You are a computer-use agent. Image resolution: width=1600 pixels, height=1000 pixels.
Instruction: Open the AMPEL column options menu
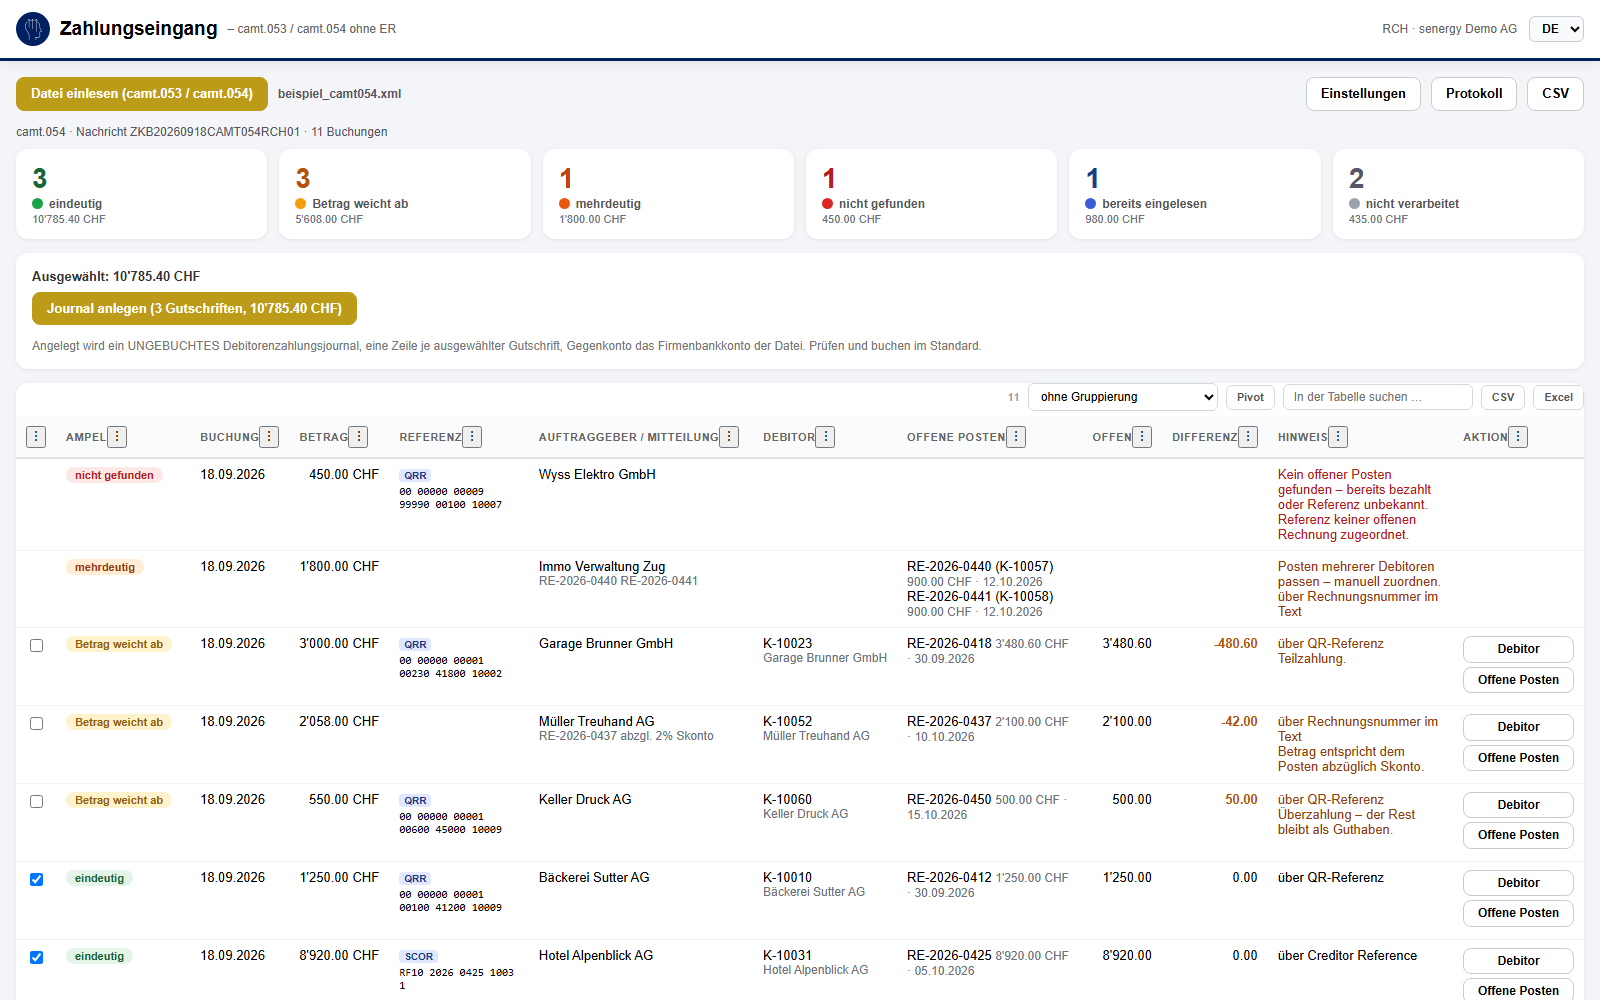click(117, 437)
